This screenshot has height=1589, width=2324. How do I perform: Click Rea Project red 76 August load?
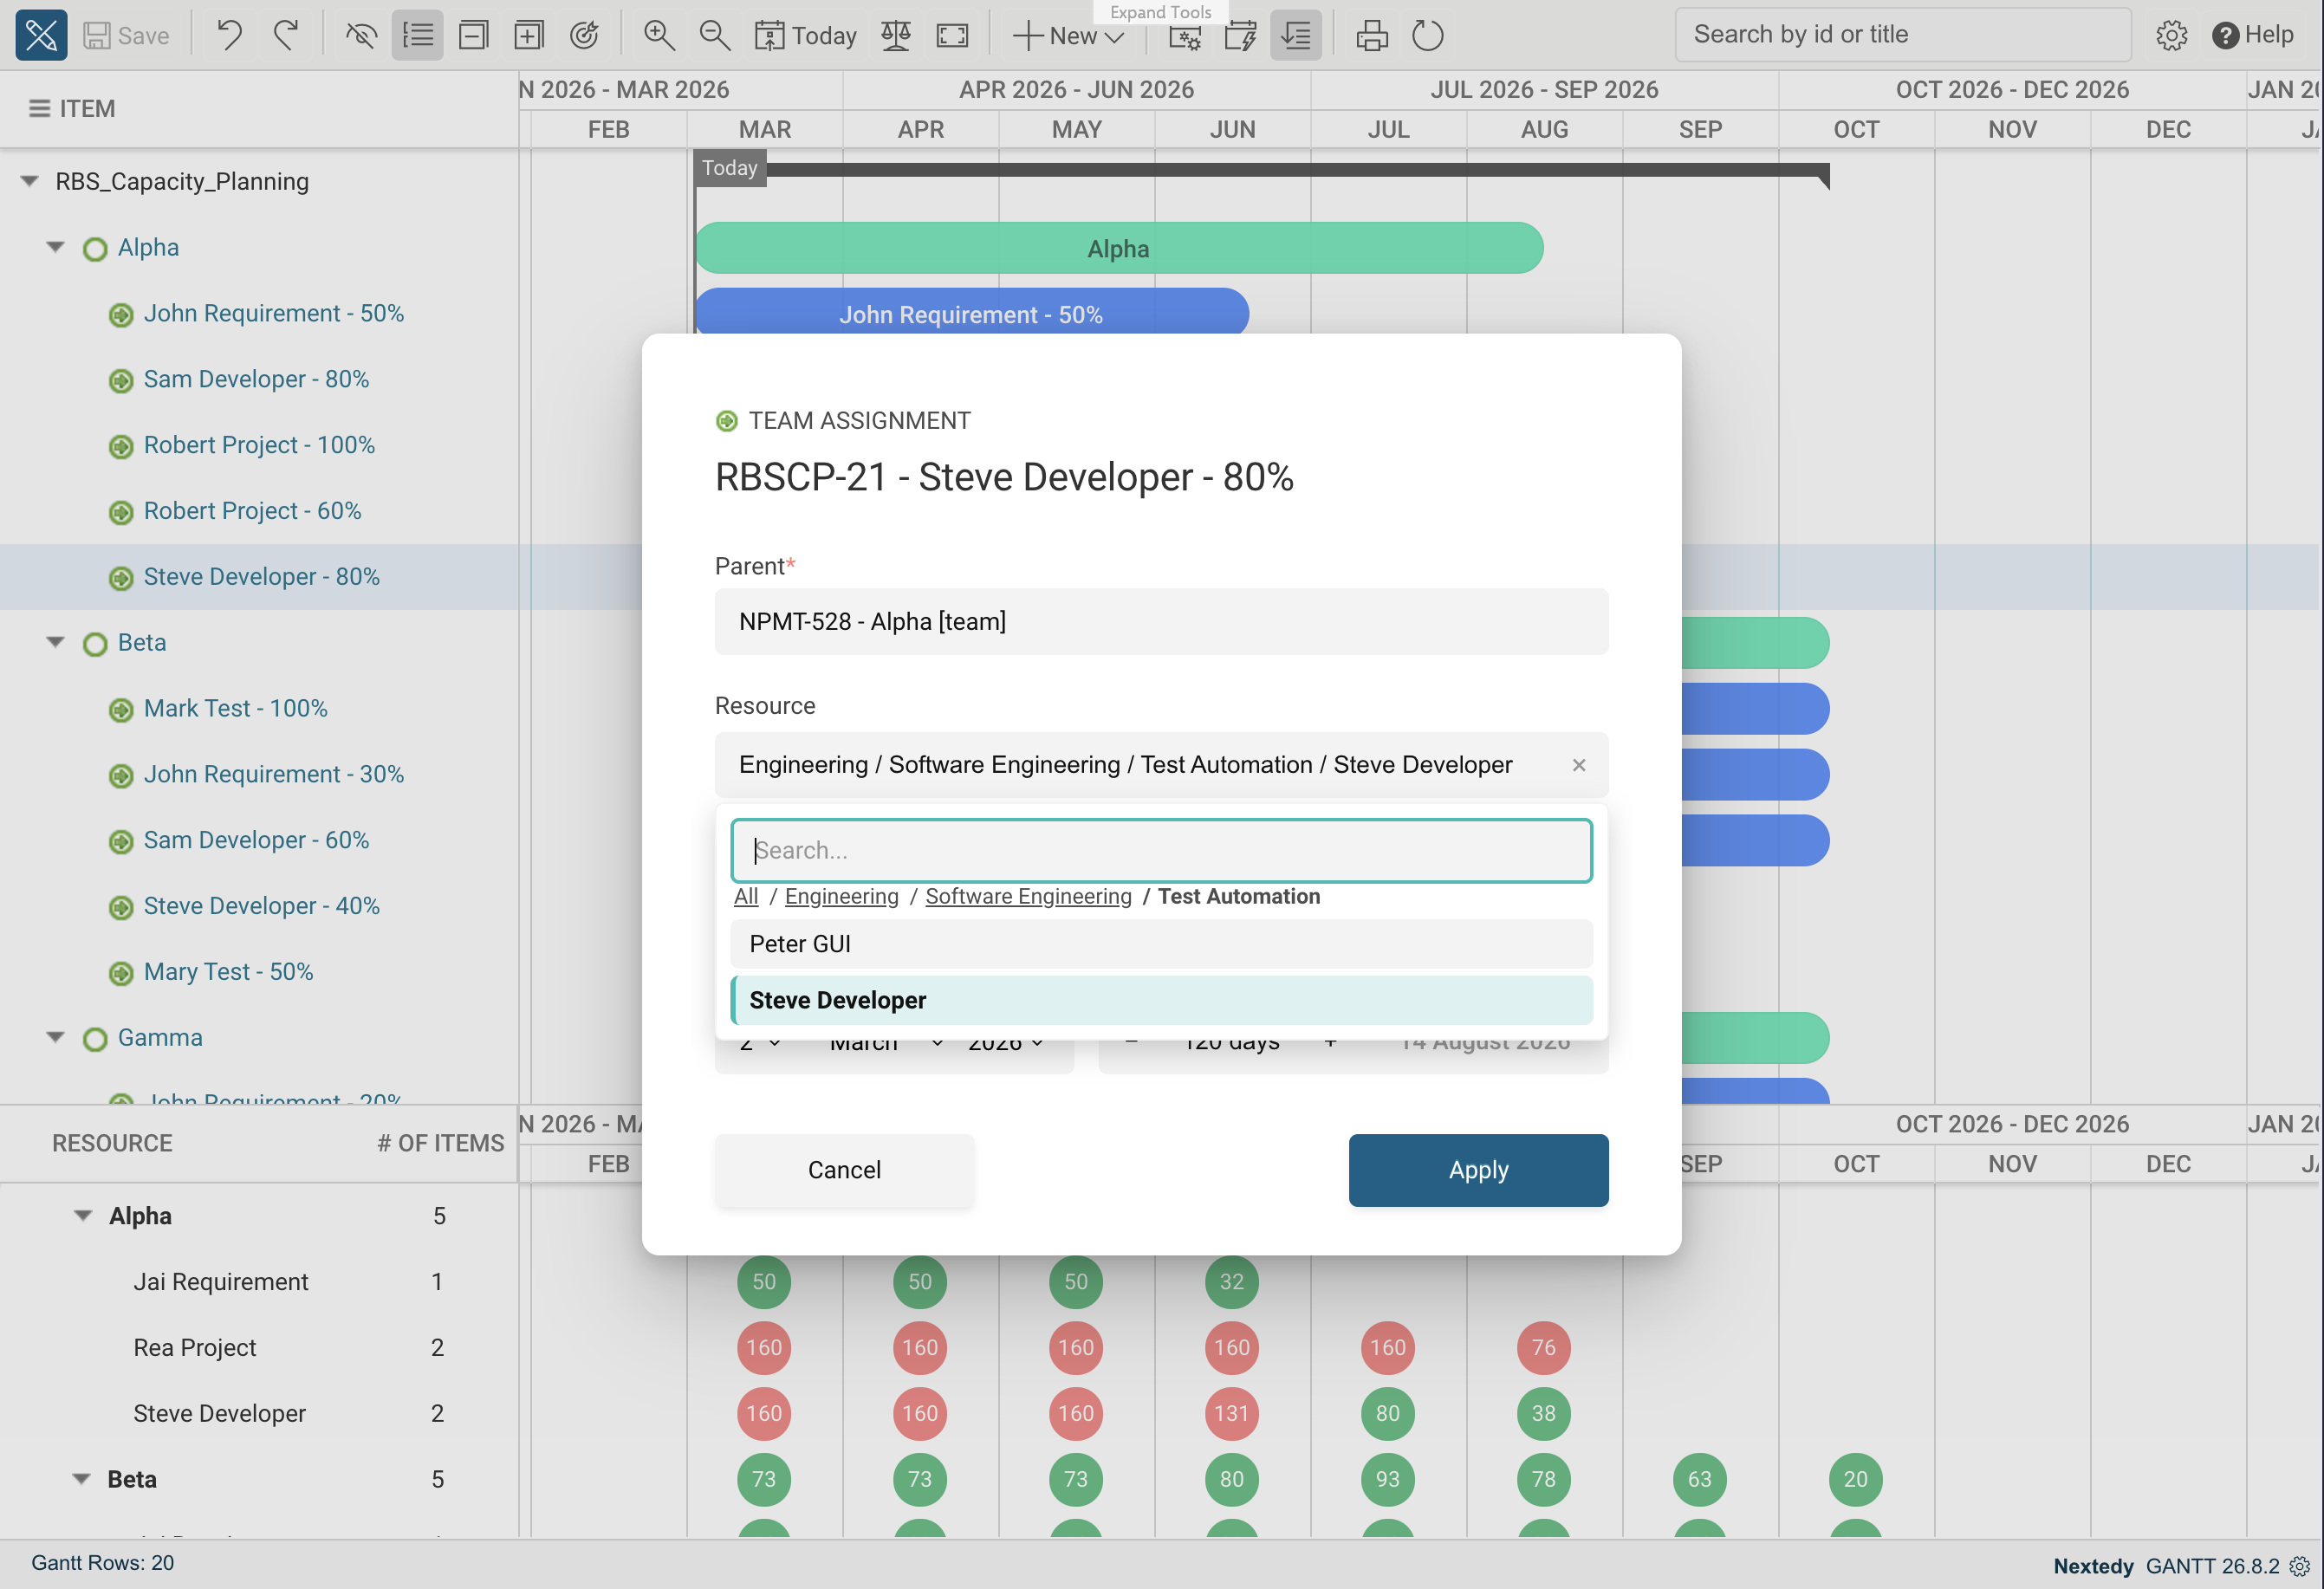coord(1543,1348)
